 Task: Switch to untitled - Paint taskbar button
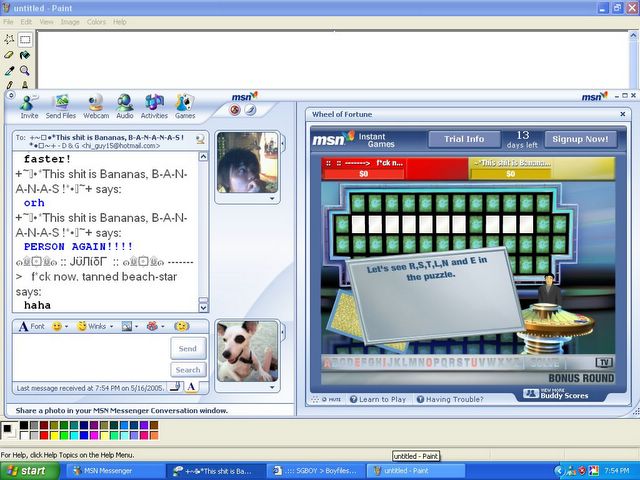click(x=415, y=471)
